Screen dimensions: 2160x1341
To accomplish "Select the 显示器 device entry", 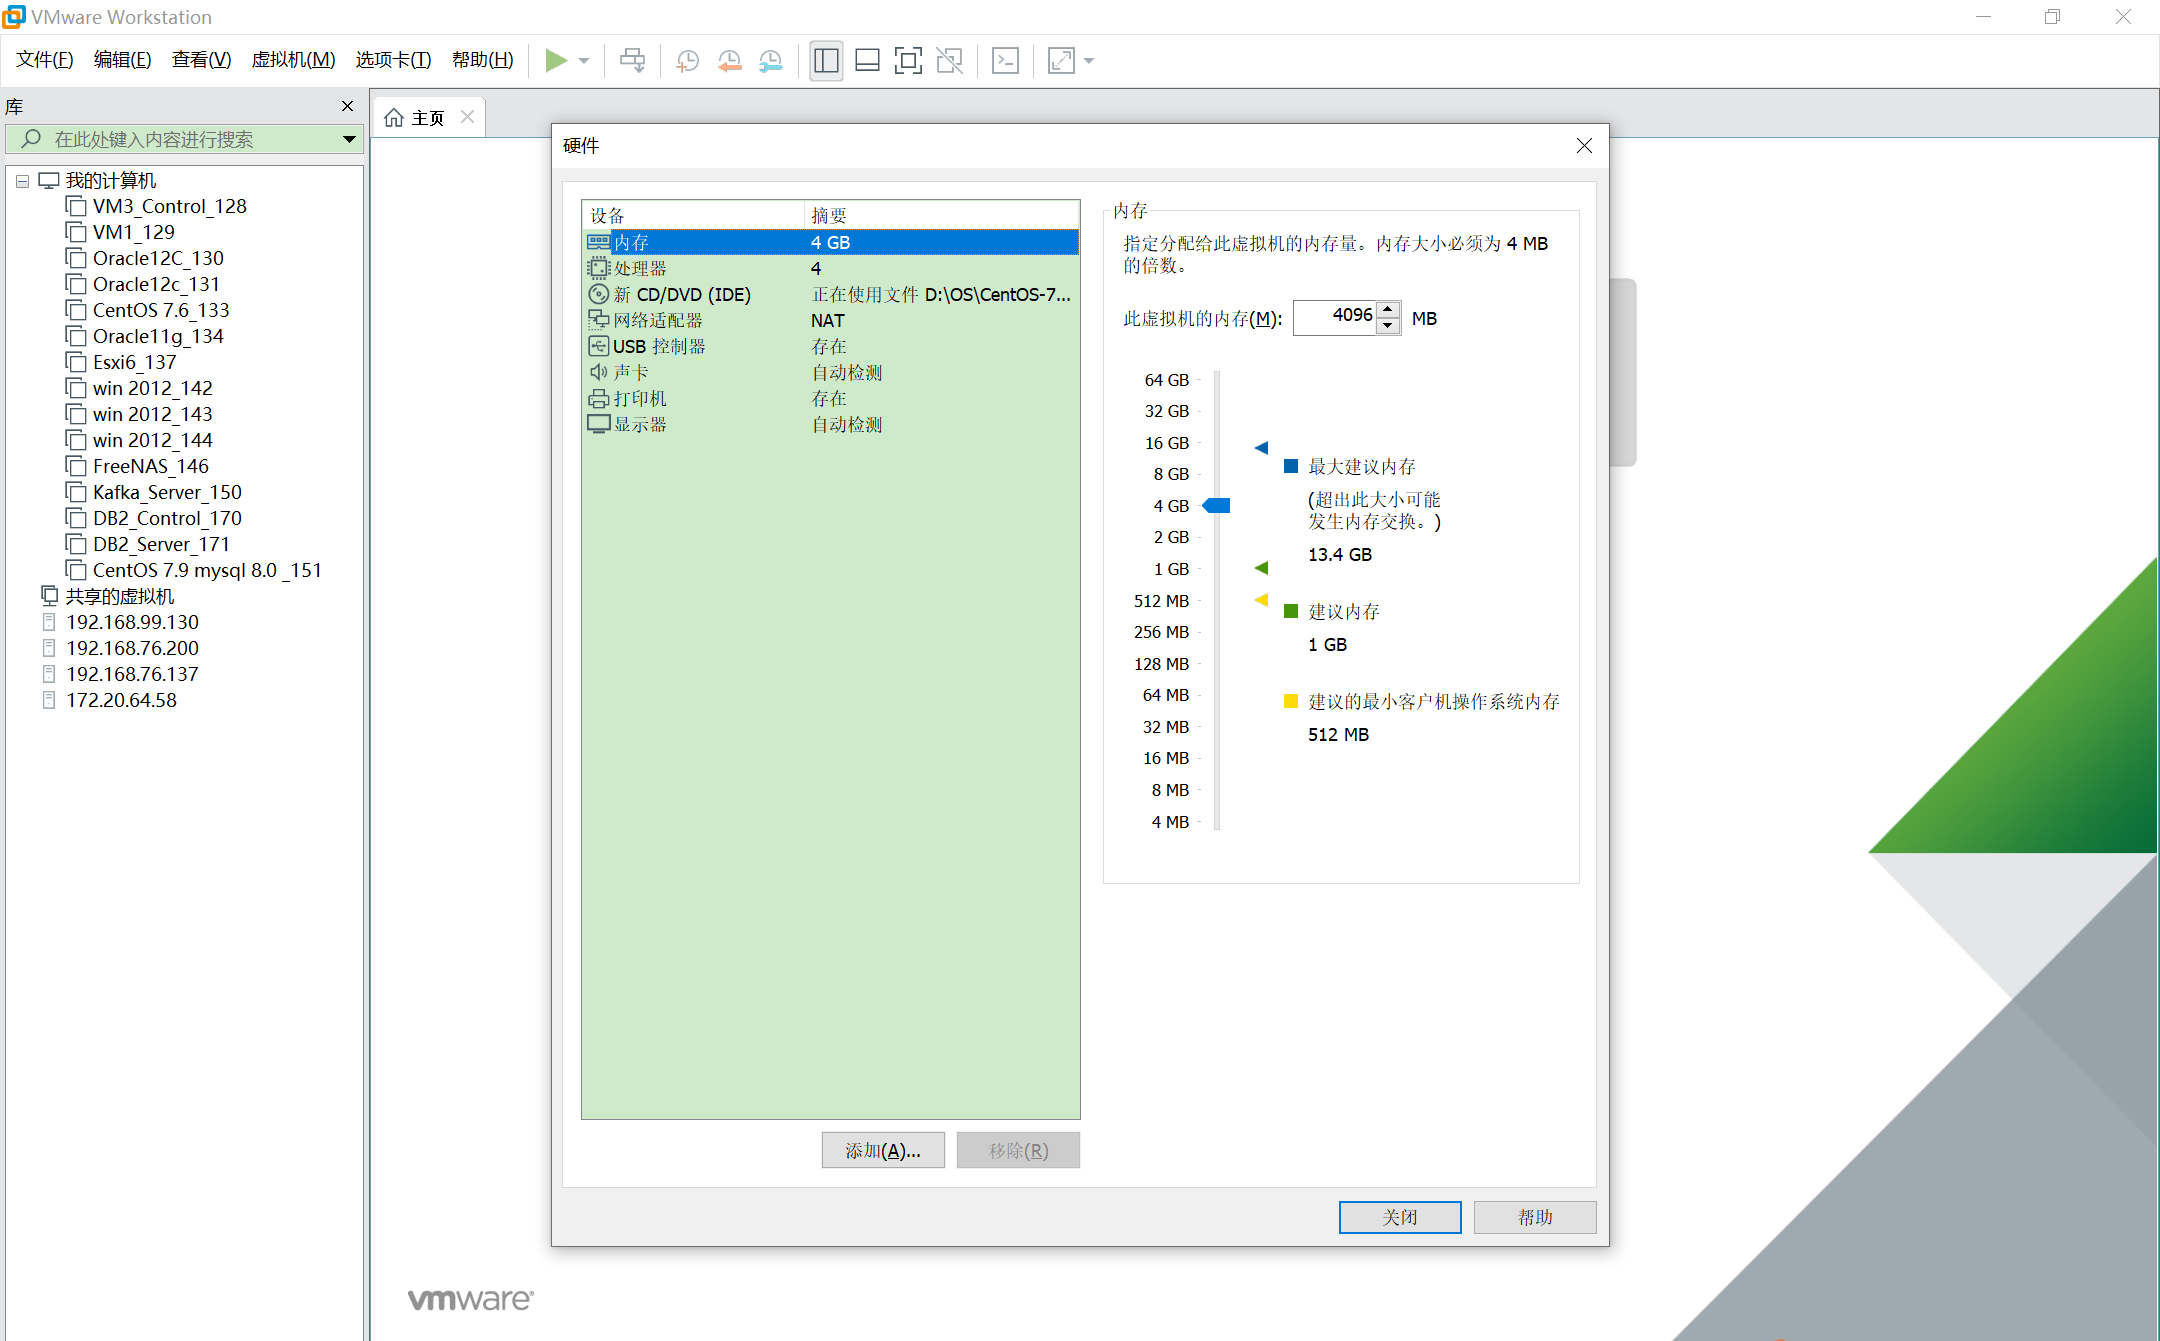I will tap(640, 424).
